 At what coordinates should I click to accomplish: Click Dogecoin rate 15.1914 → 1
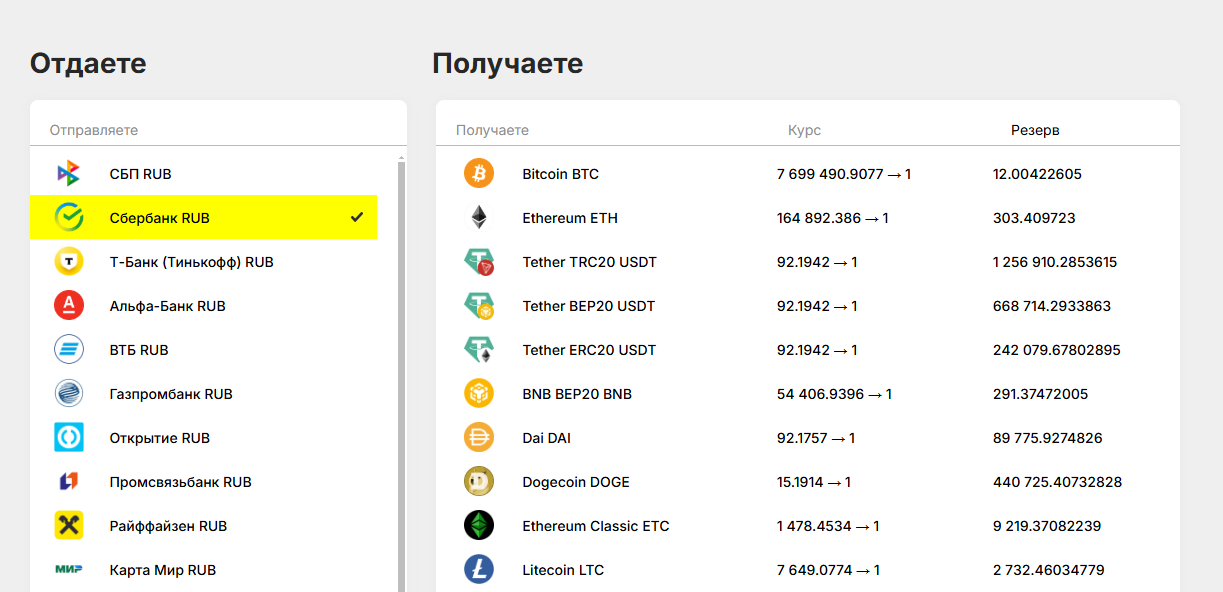click(814, 482)
